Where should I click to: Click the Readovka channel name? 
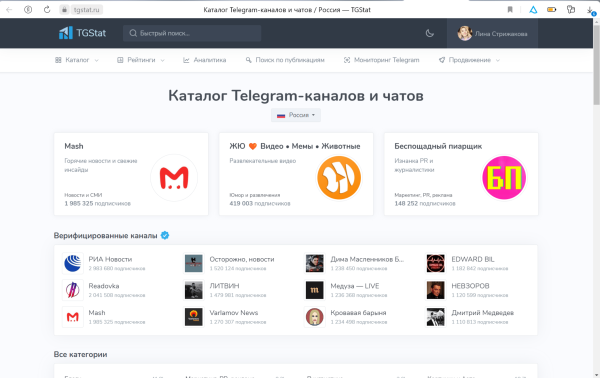(x=104, y=286)
